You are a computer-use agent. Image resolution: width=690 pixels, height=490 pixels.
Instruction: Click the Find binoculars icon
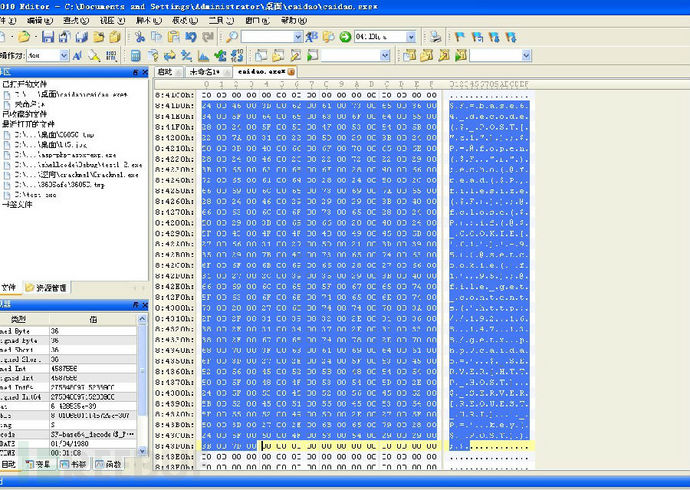click(x=232, y=37)
